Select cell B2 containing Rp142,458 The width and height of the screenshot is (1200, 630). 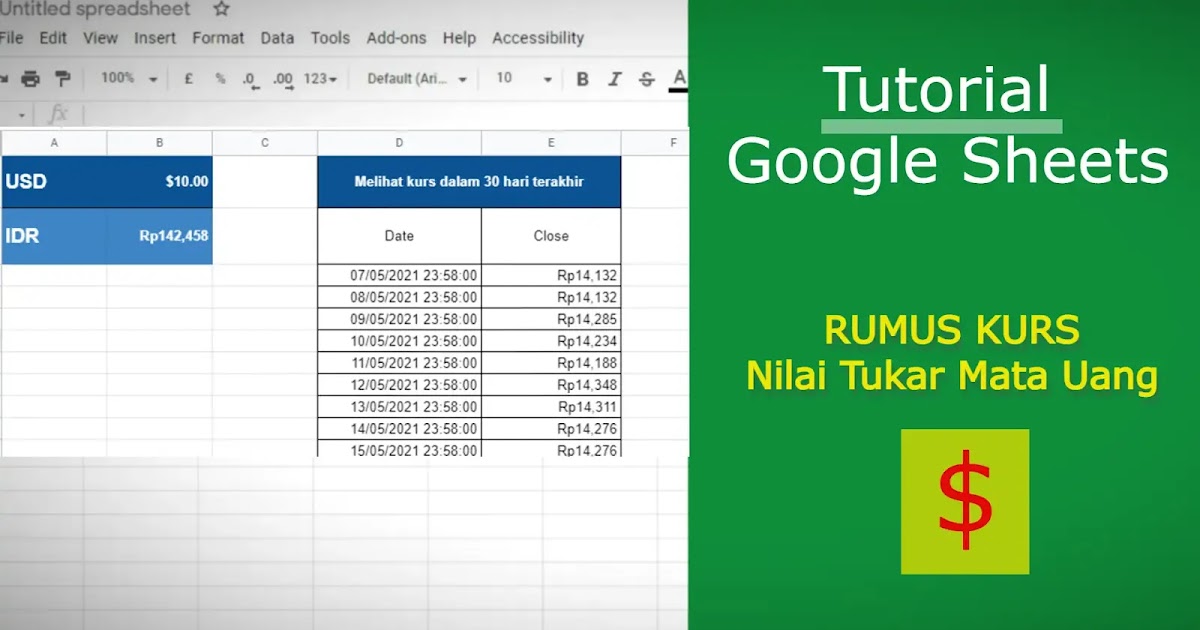coord(159,236)
